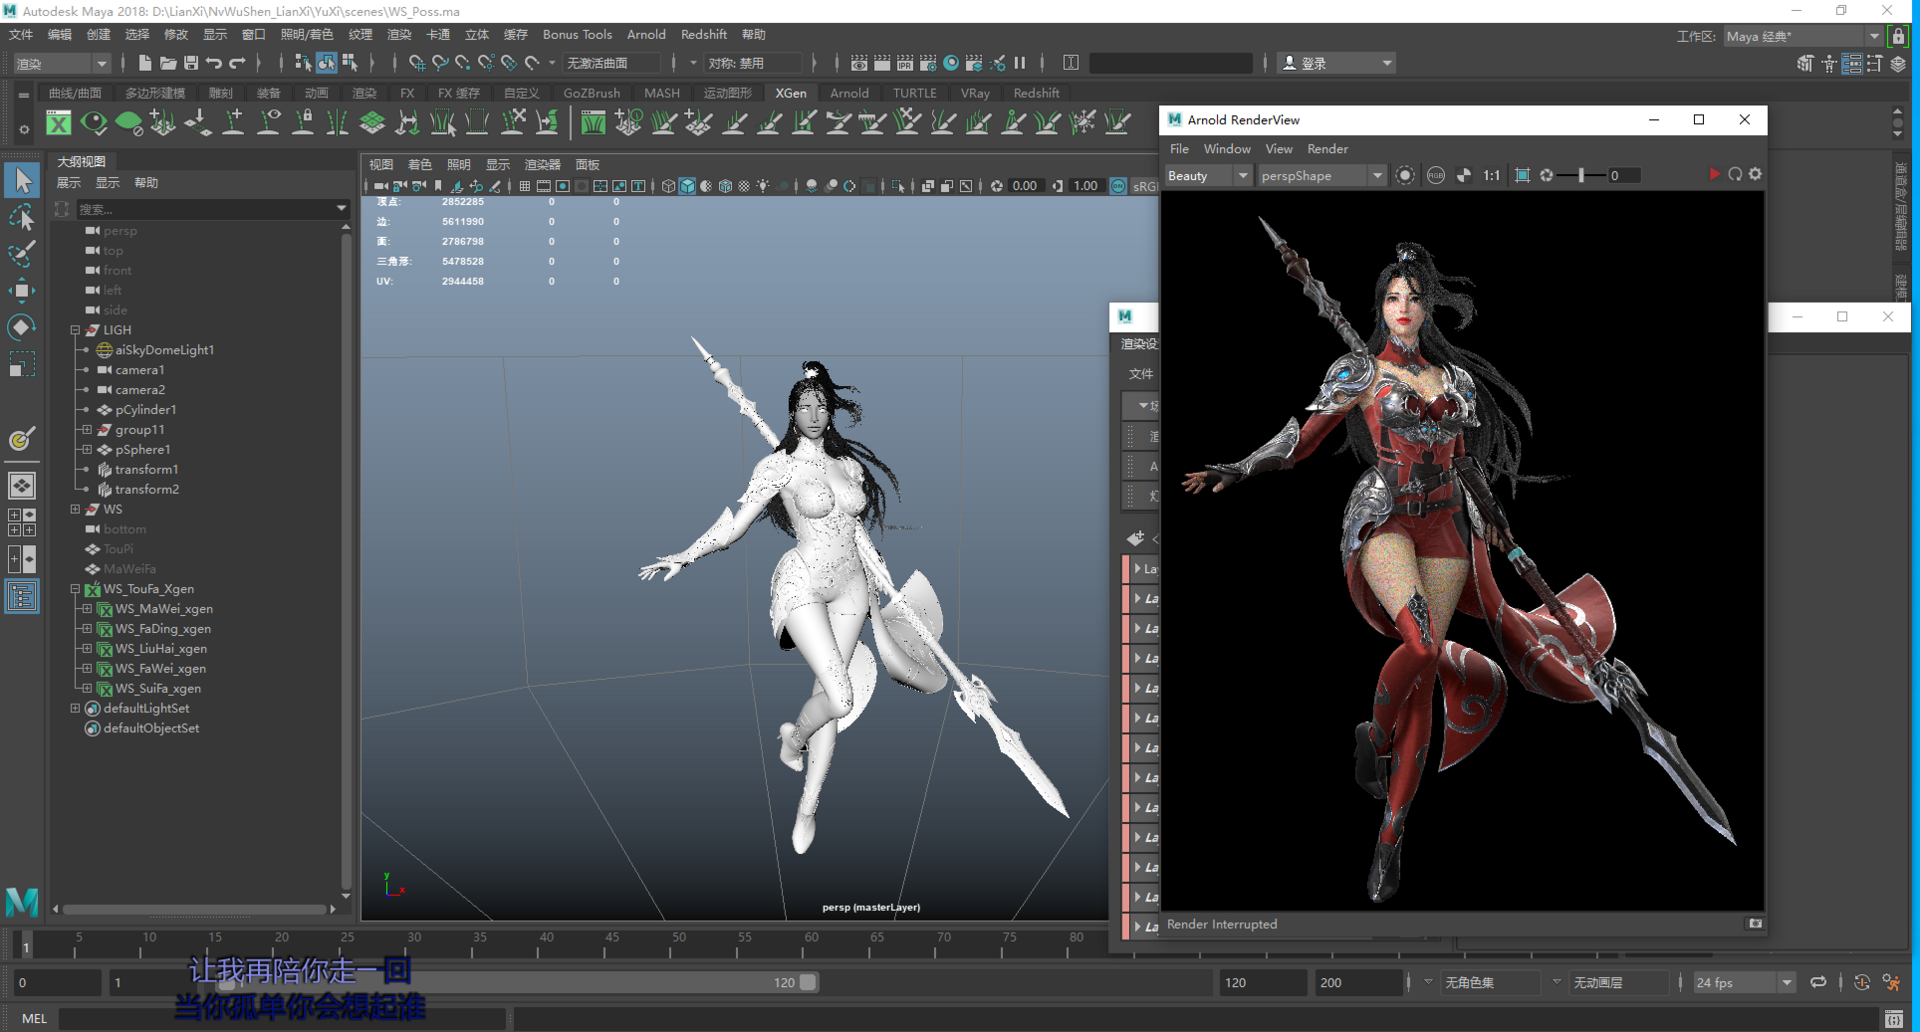Refresh the Arnold RenderView render

click(1735, 175)
